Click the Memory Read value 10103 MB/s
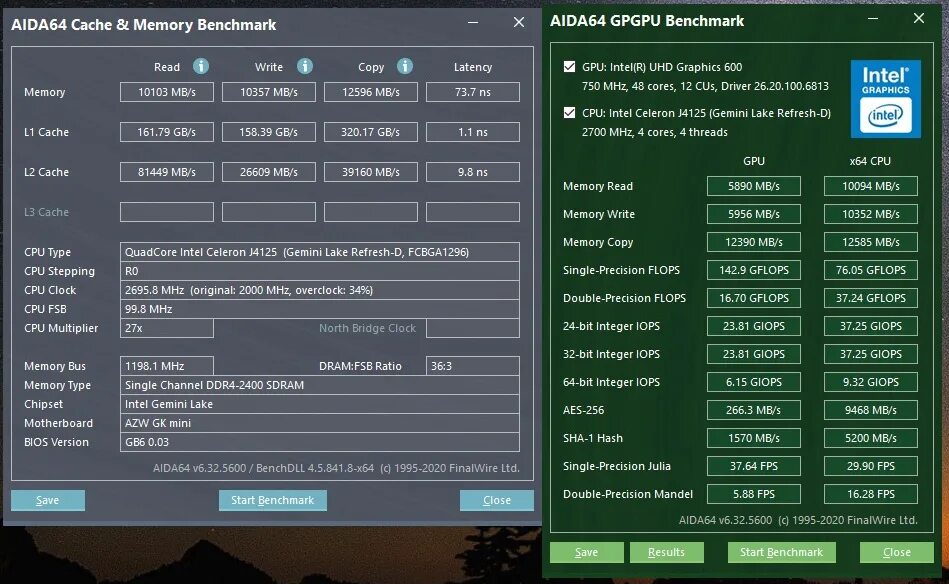 166,92
